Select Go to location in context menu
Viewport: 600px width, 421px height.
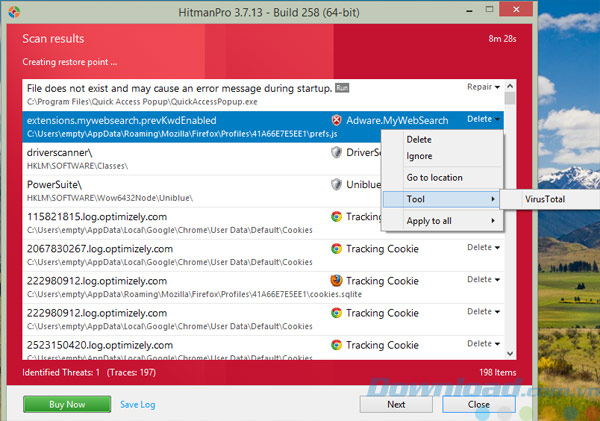pyautogui.click(x=434, y=178)
